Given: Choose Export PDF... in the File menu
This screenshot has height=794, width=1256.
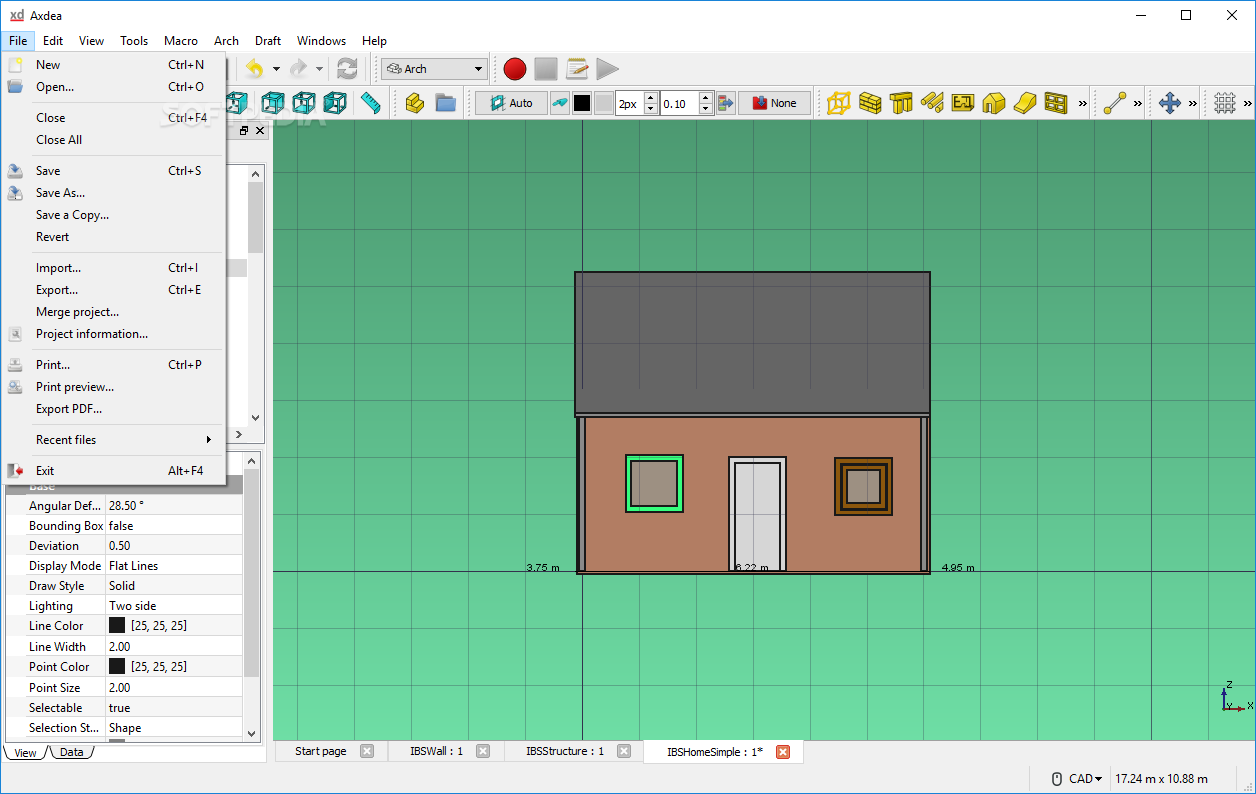Looking at the screenshot, I should [115, 409].
